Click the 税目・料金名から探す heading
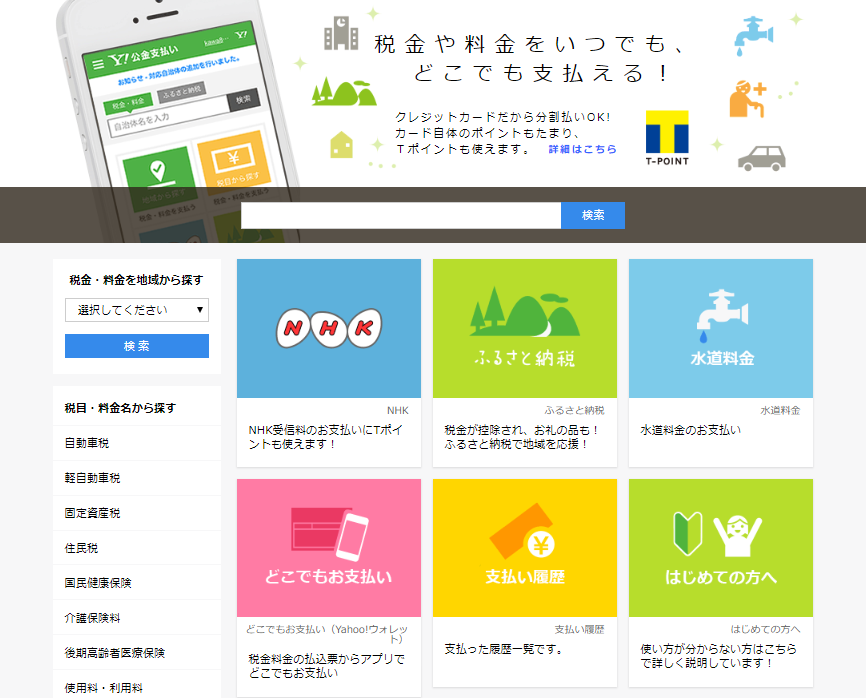The image size is (866, 698). (x=120, y=408)
